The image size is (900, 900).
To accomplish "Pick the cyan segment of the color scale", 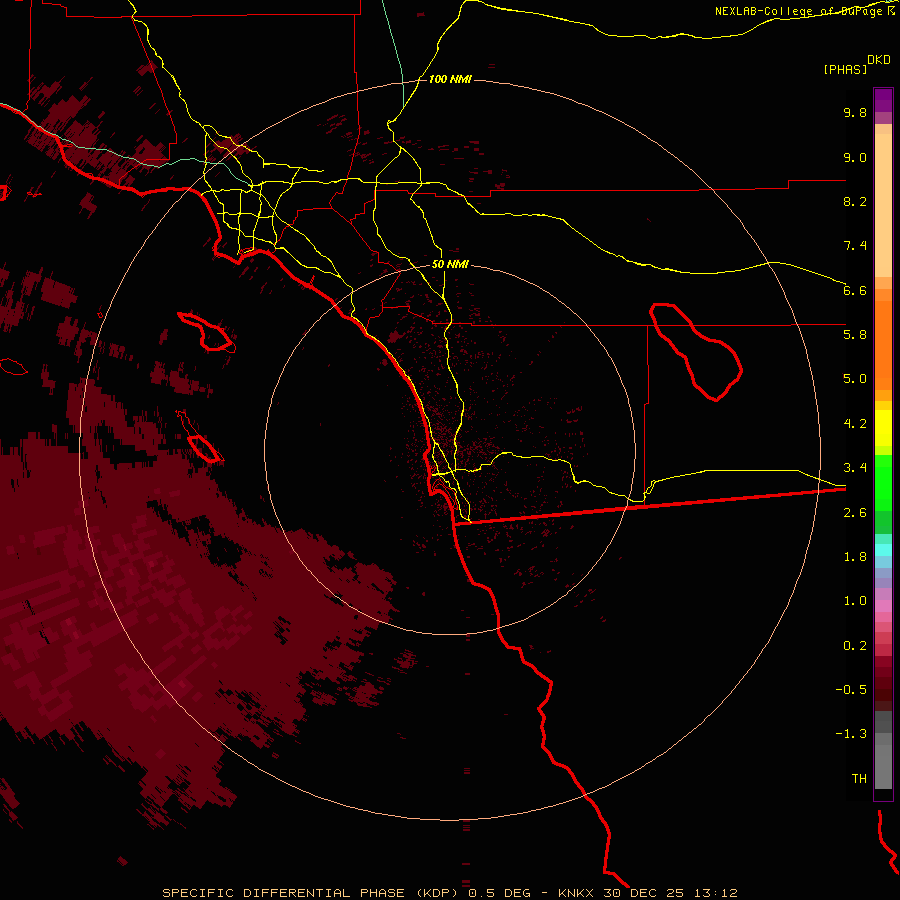I will point(883,549).
